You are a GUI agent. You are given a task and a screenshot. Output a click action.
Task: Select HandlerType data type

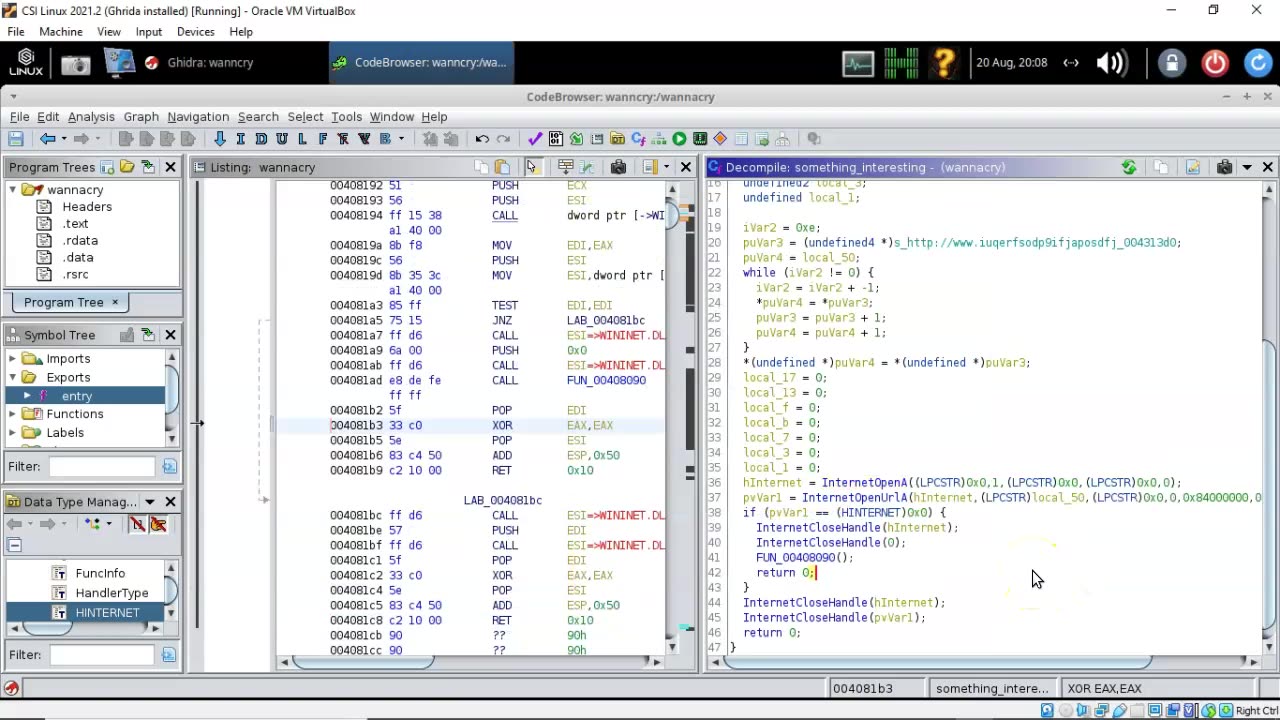[112, 593]
